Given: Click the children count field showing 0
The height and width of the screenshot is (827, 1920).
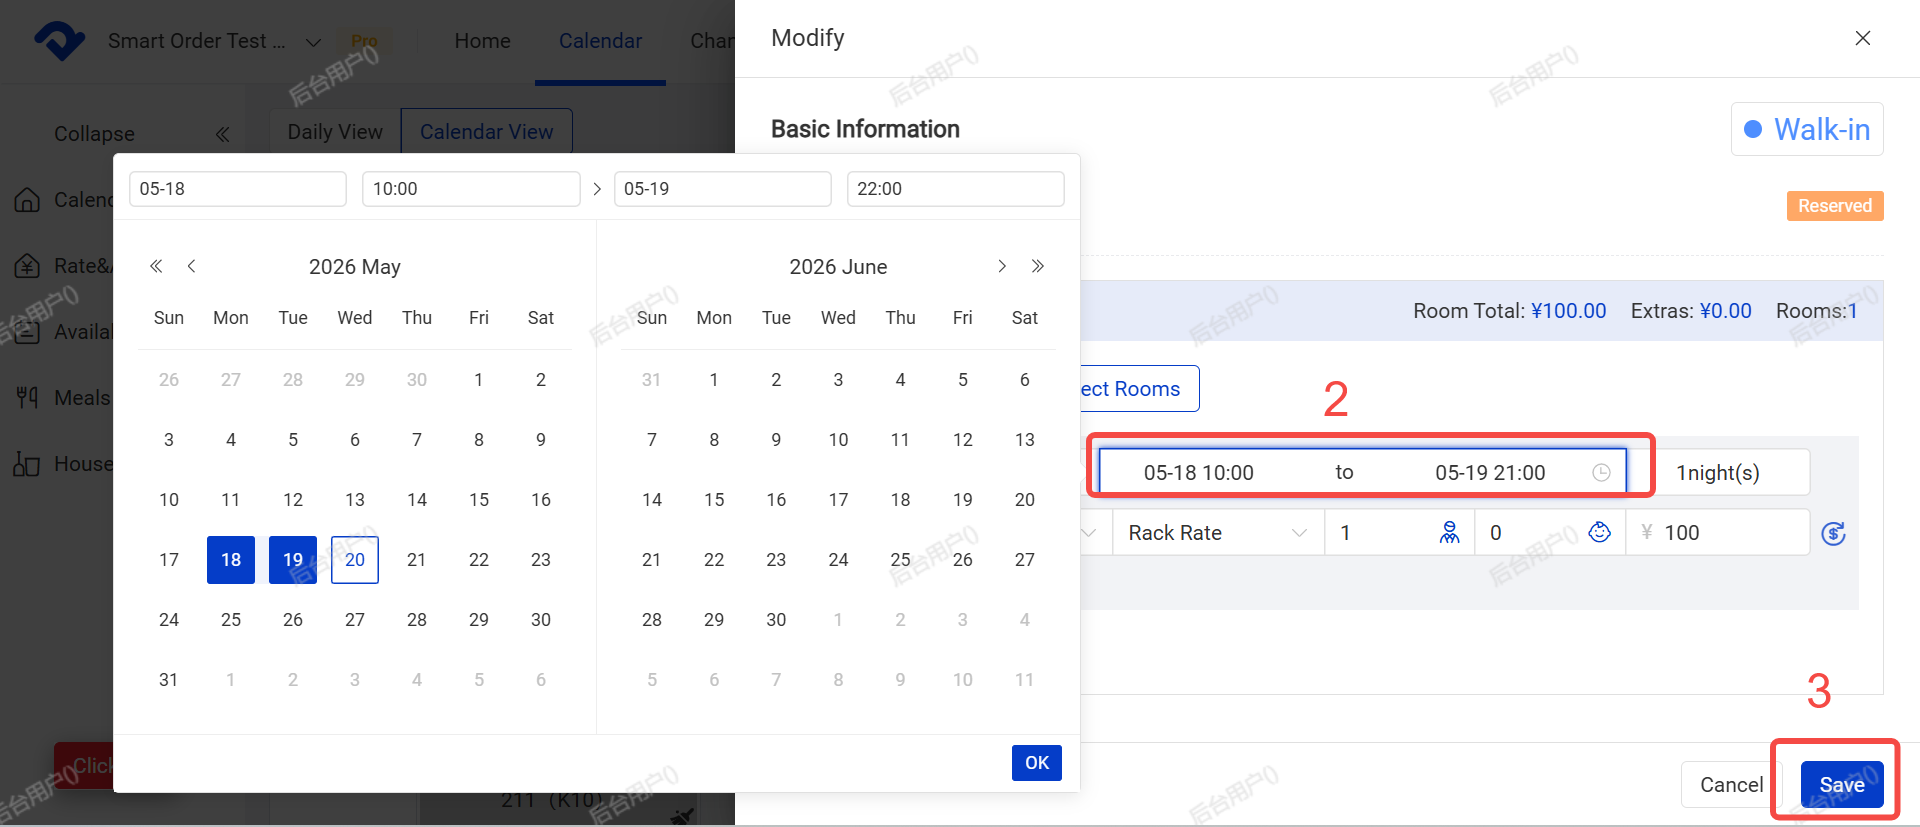Looking at the screenshot, I should pyautogui.click(x=1550, y=533).
